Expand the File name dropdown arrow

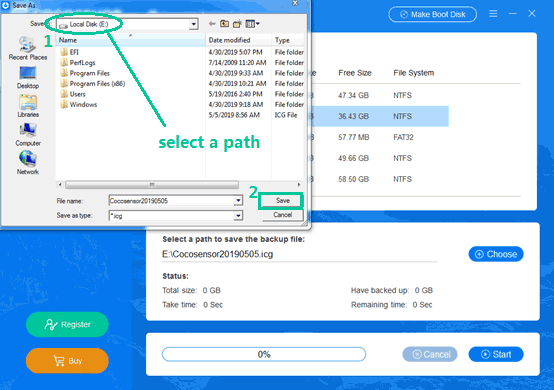tap(238, 201)
